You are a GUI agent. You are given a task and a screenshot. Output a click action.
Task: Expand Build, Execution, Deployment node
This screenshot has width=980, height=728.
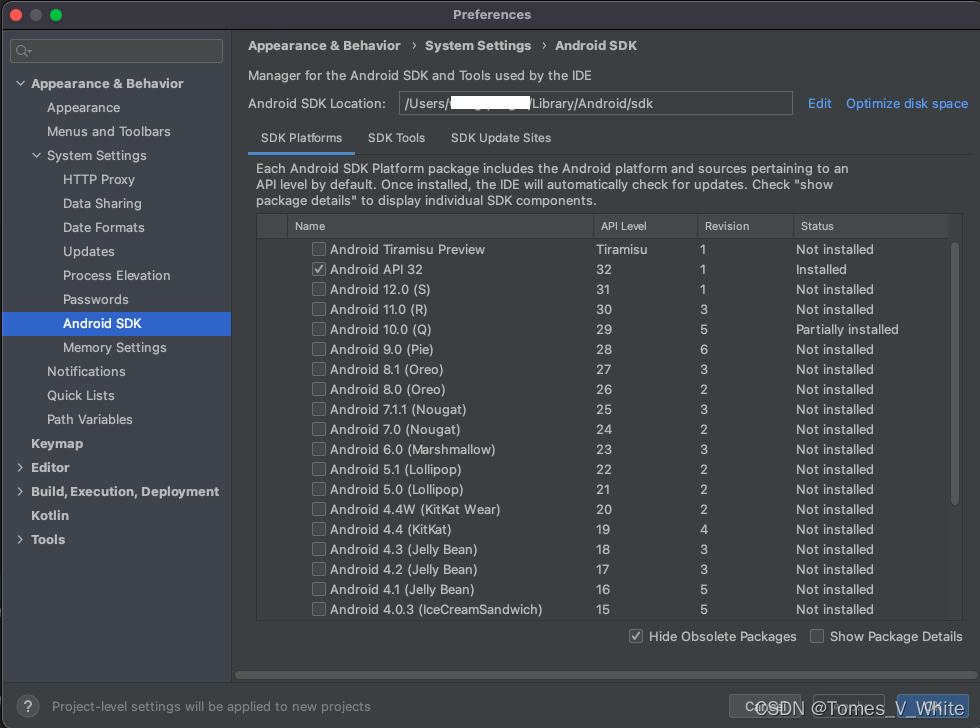[x=20, y=491]
